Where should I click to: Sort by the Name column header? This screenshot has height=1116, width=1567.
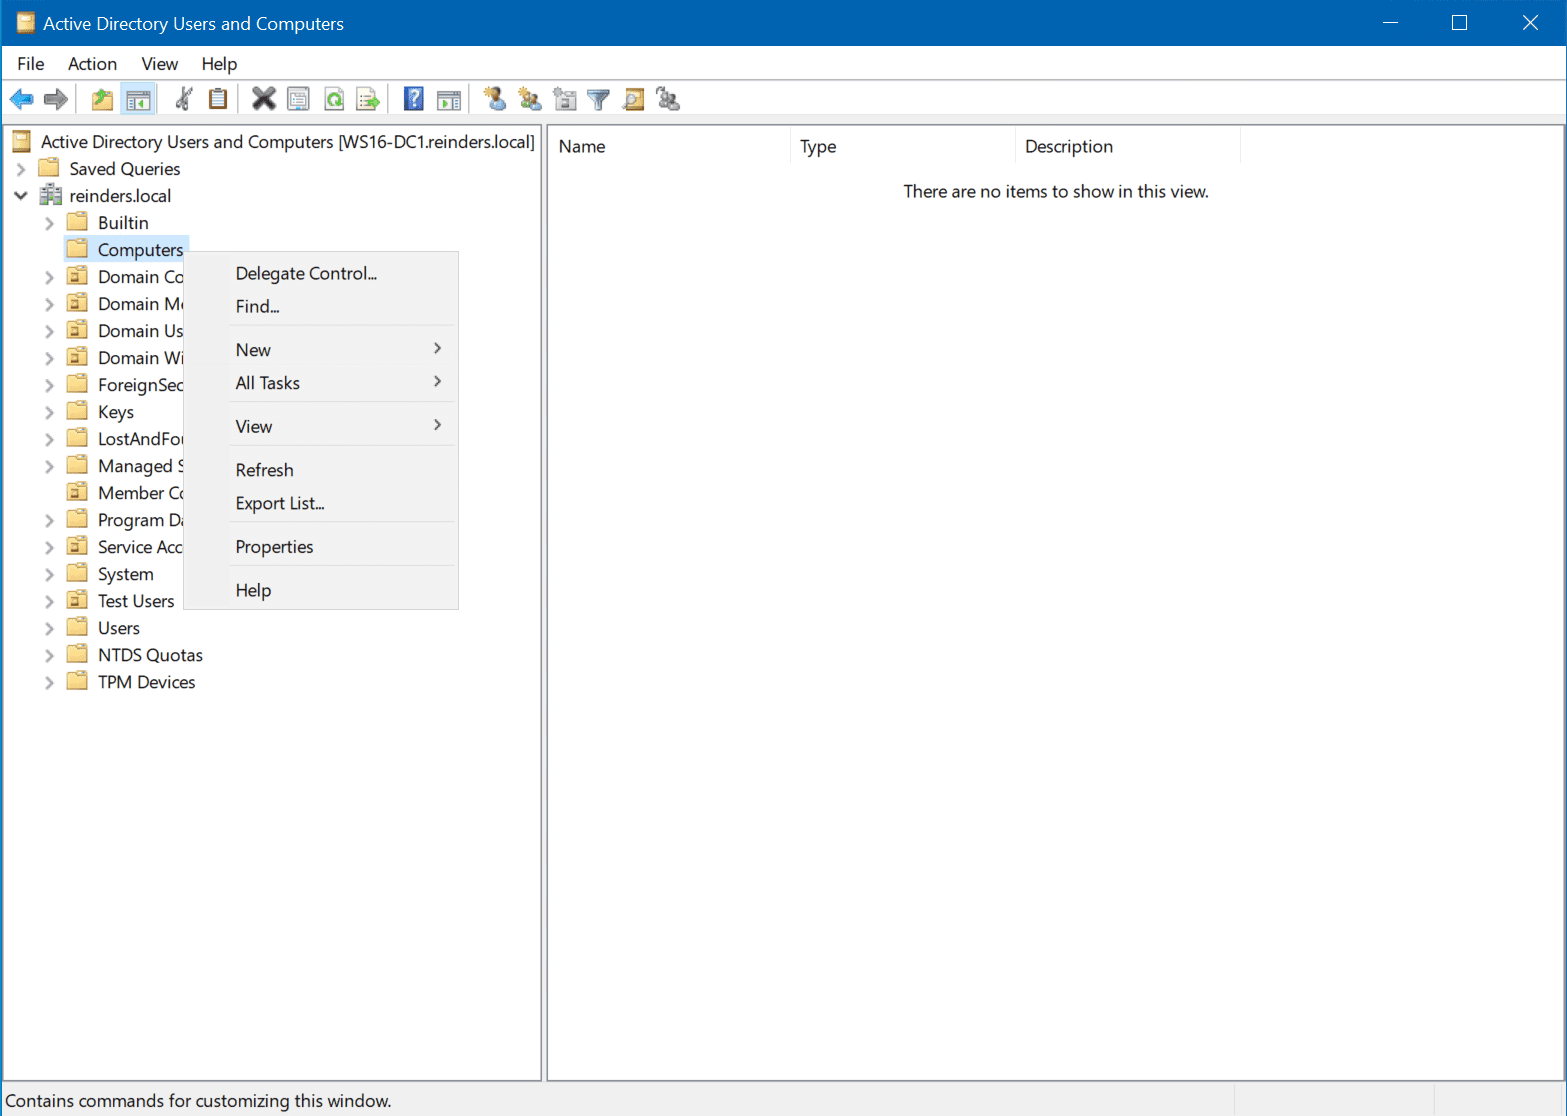click(669, 146)
